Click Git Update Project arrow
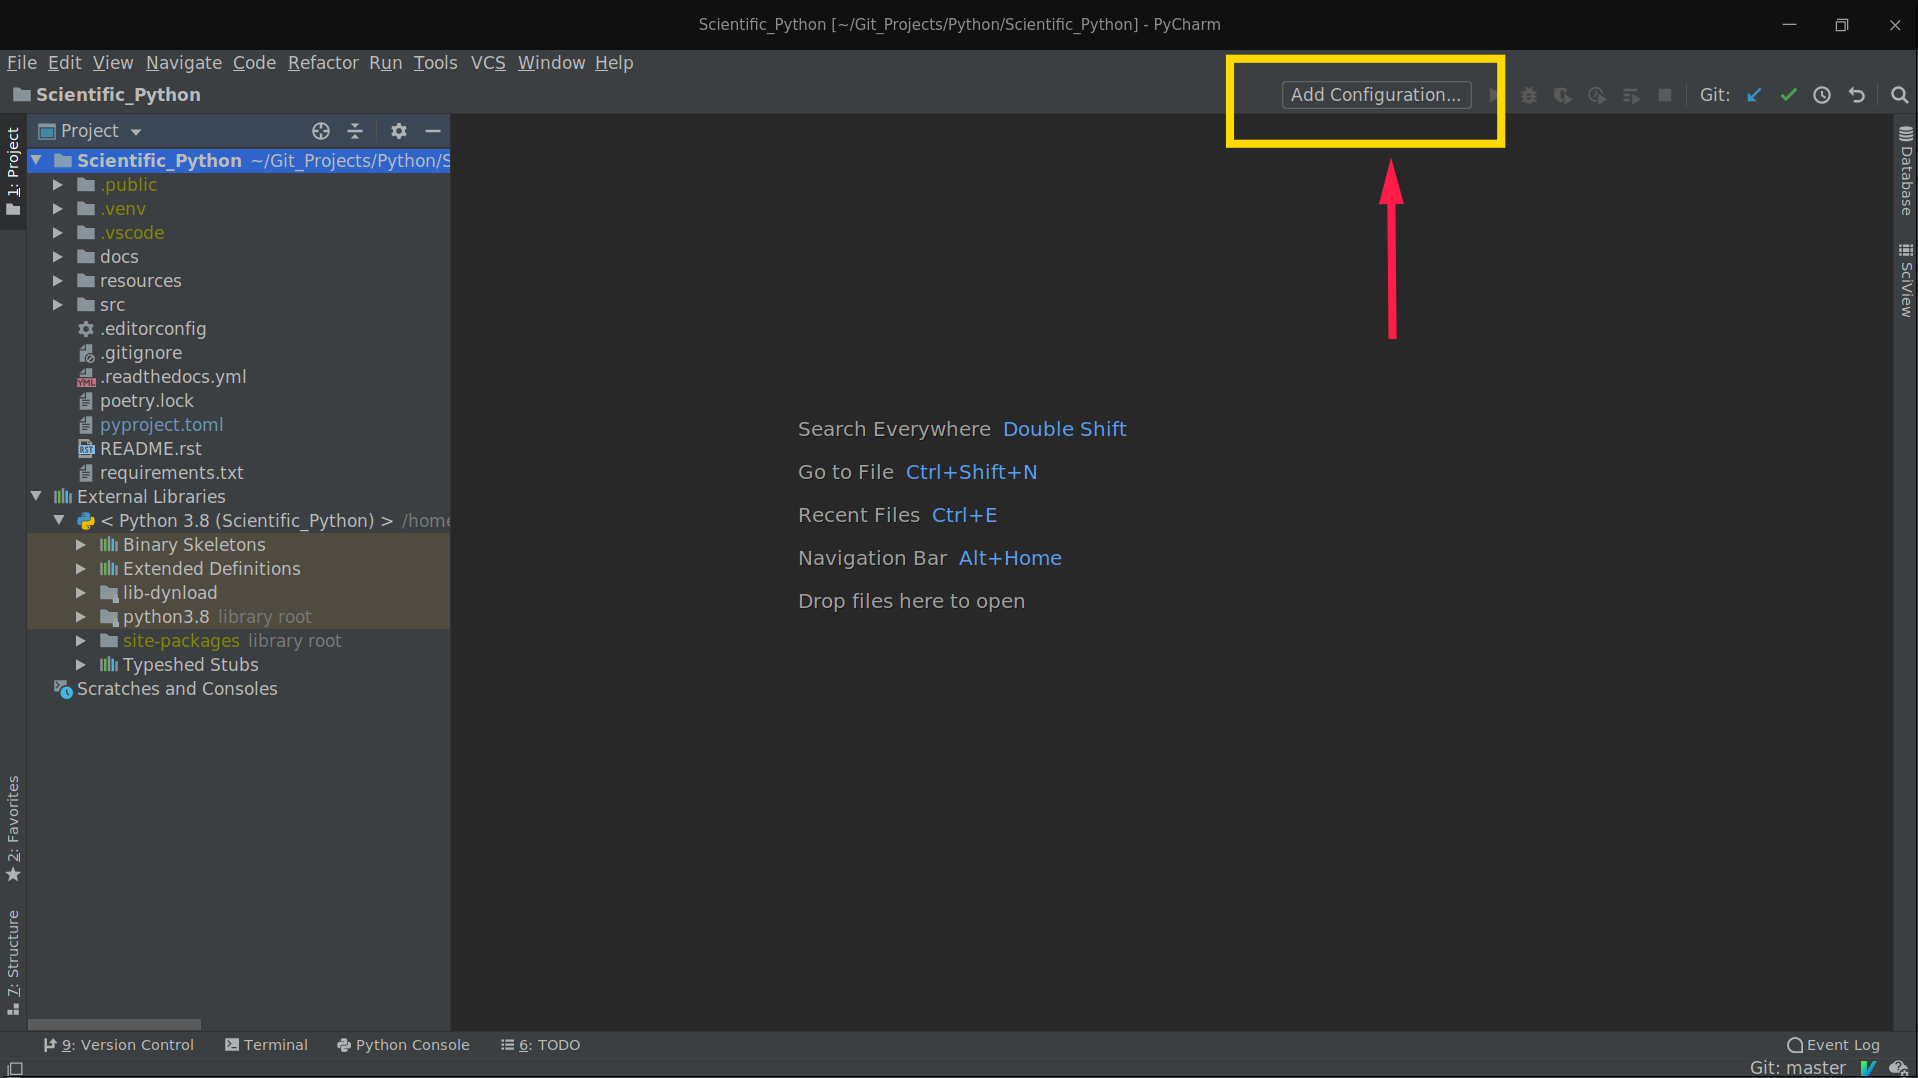This screenshot has height=1078, width=1918. tap(1754, 95)
